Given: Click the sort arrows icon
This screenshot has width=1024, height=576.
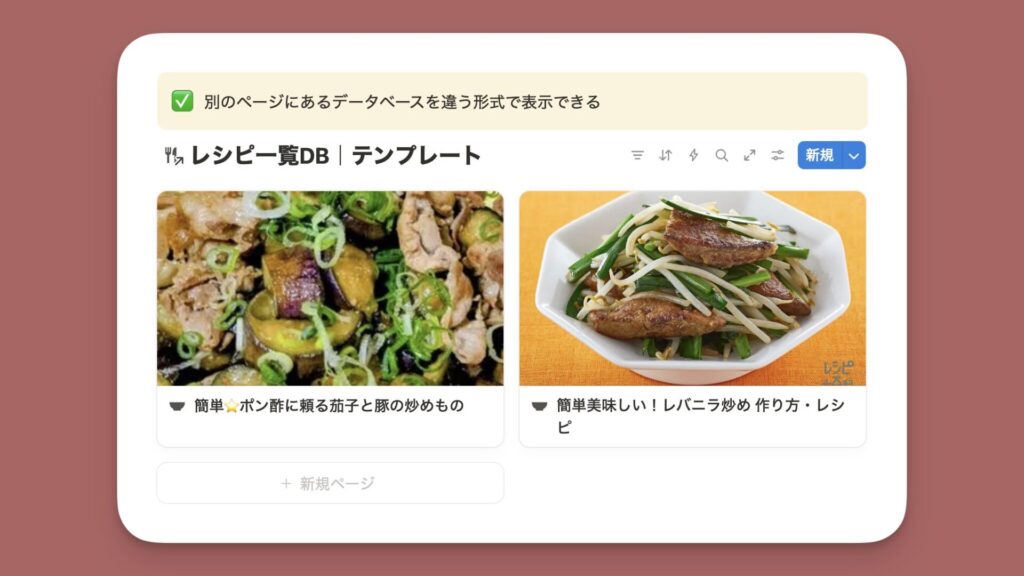Looking at the screenshot, I should click(665, 155).
